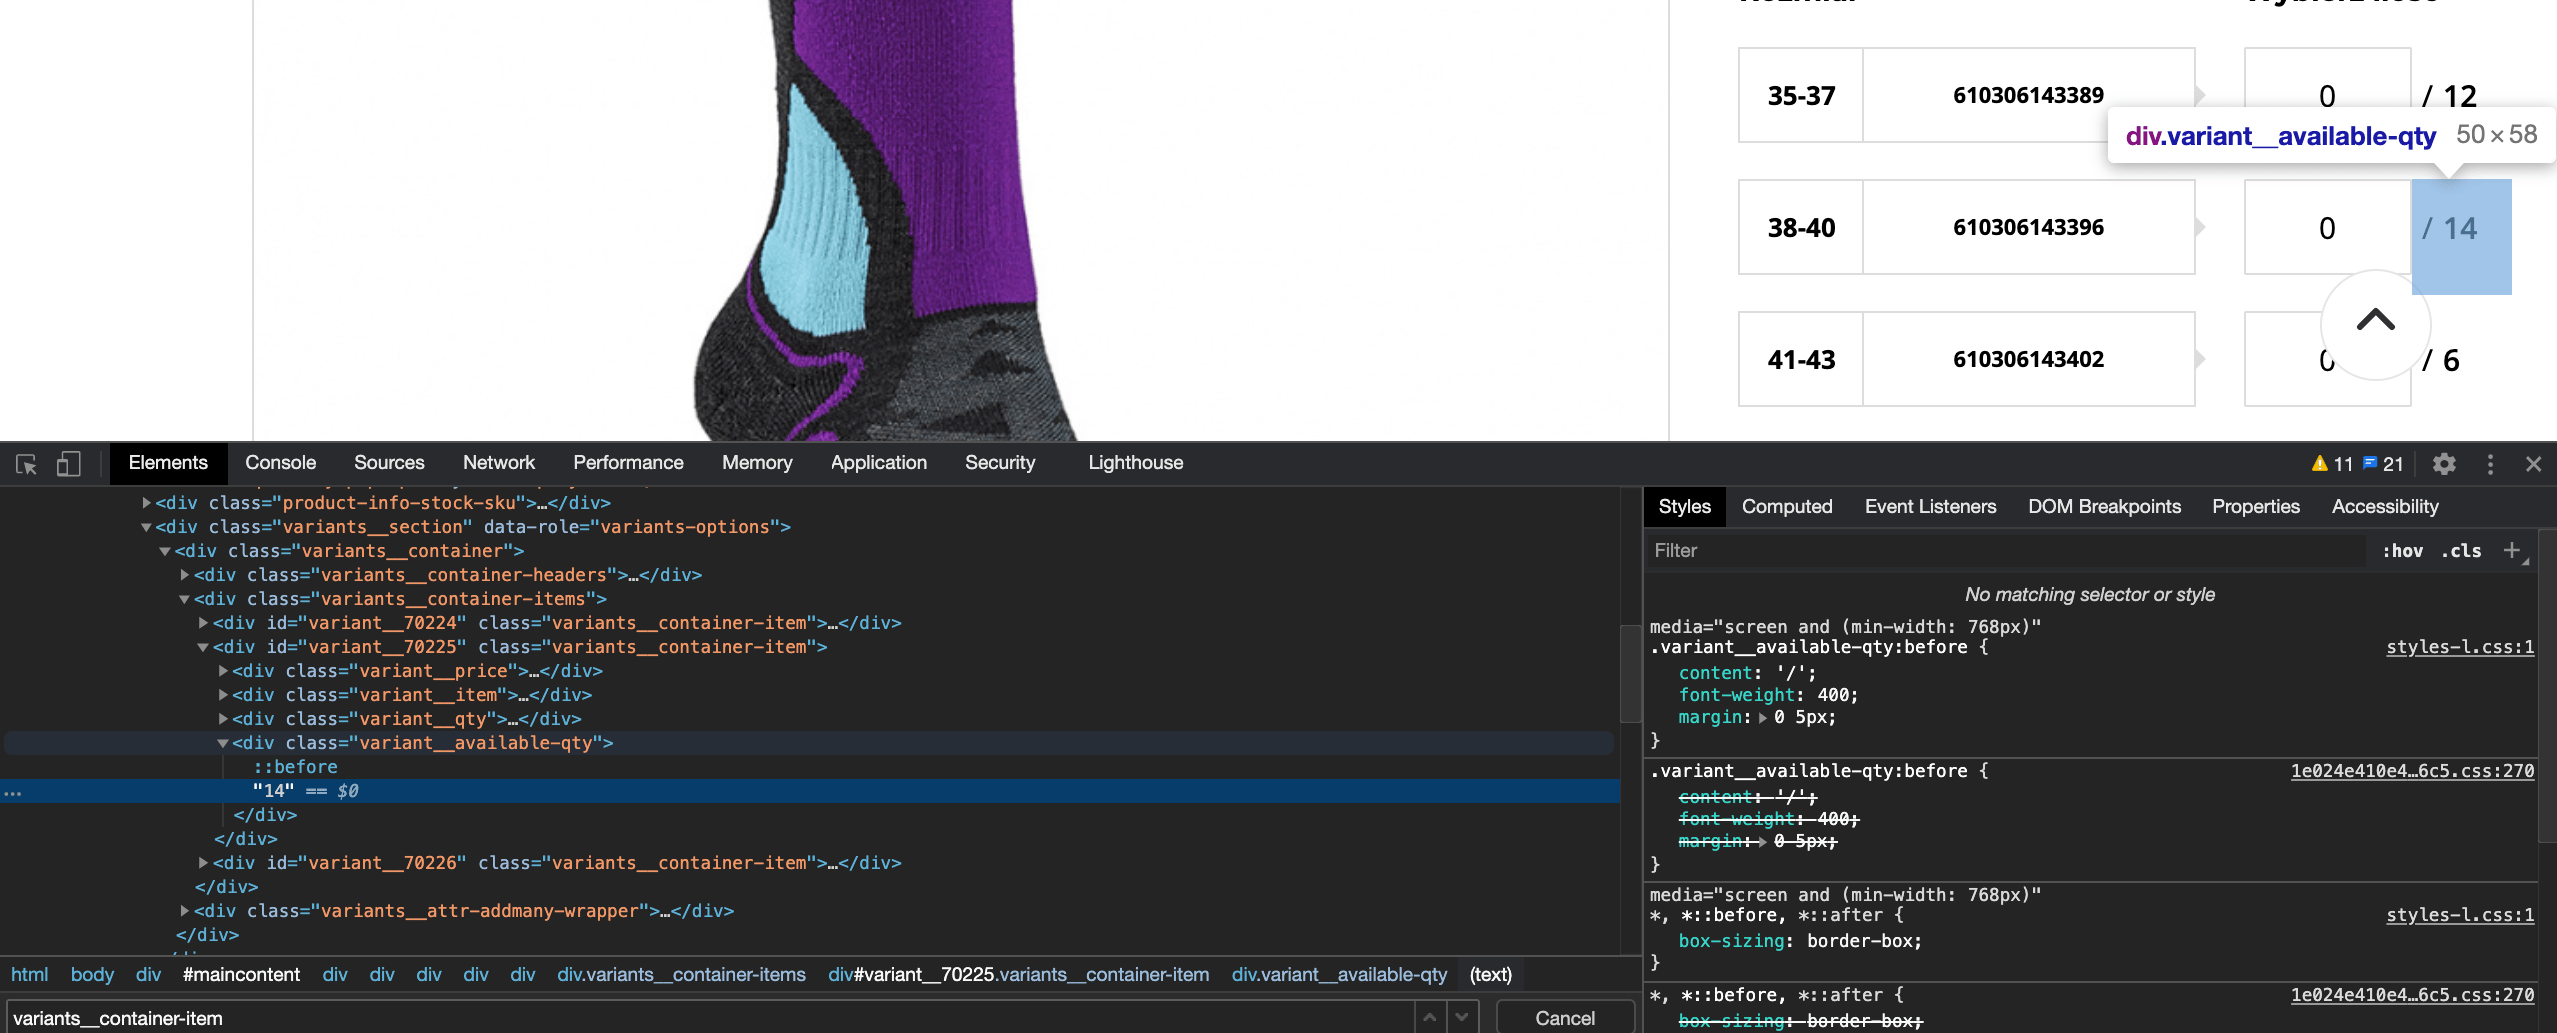Jump to previous search result arrow

[1430, 1018]
